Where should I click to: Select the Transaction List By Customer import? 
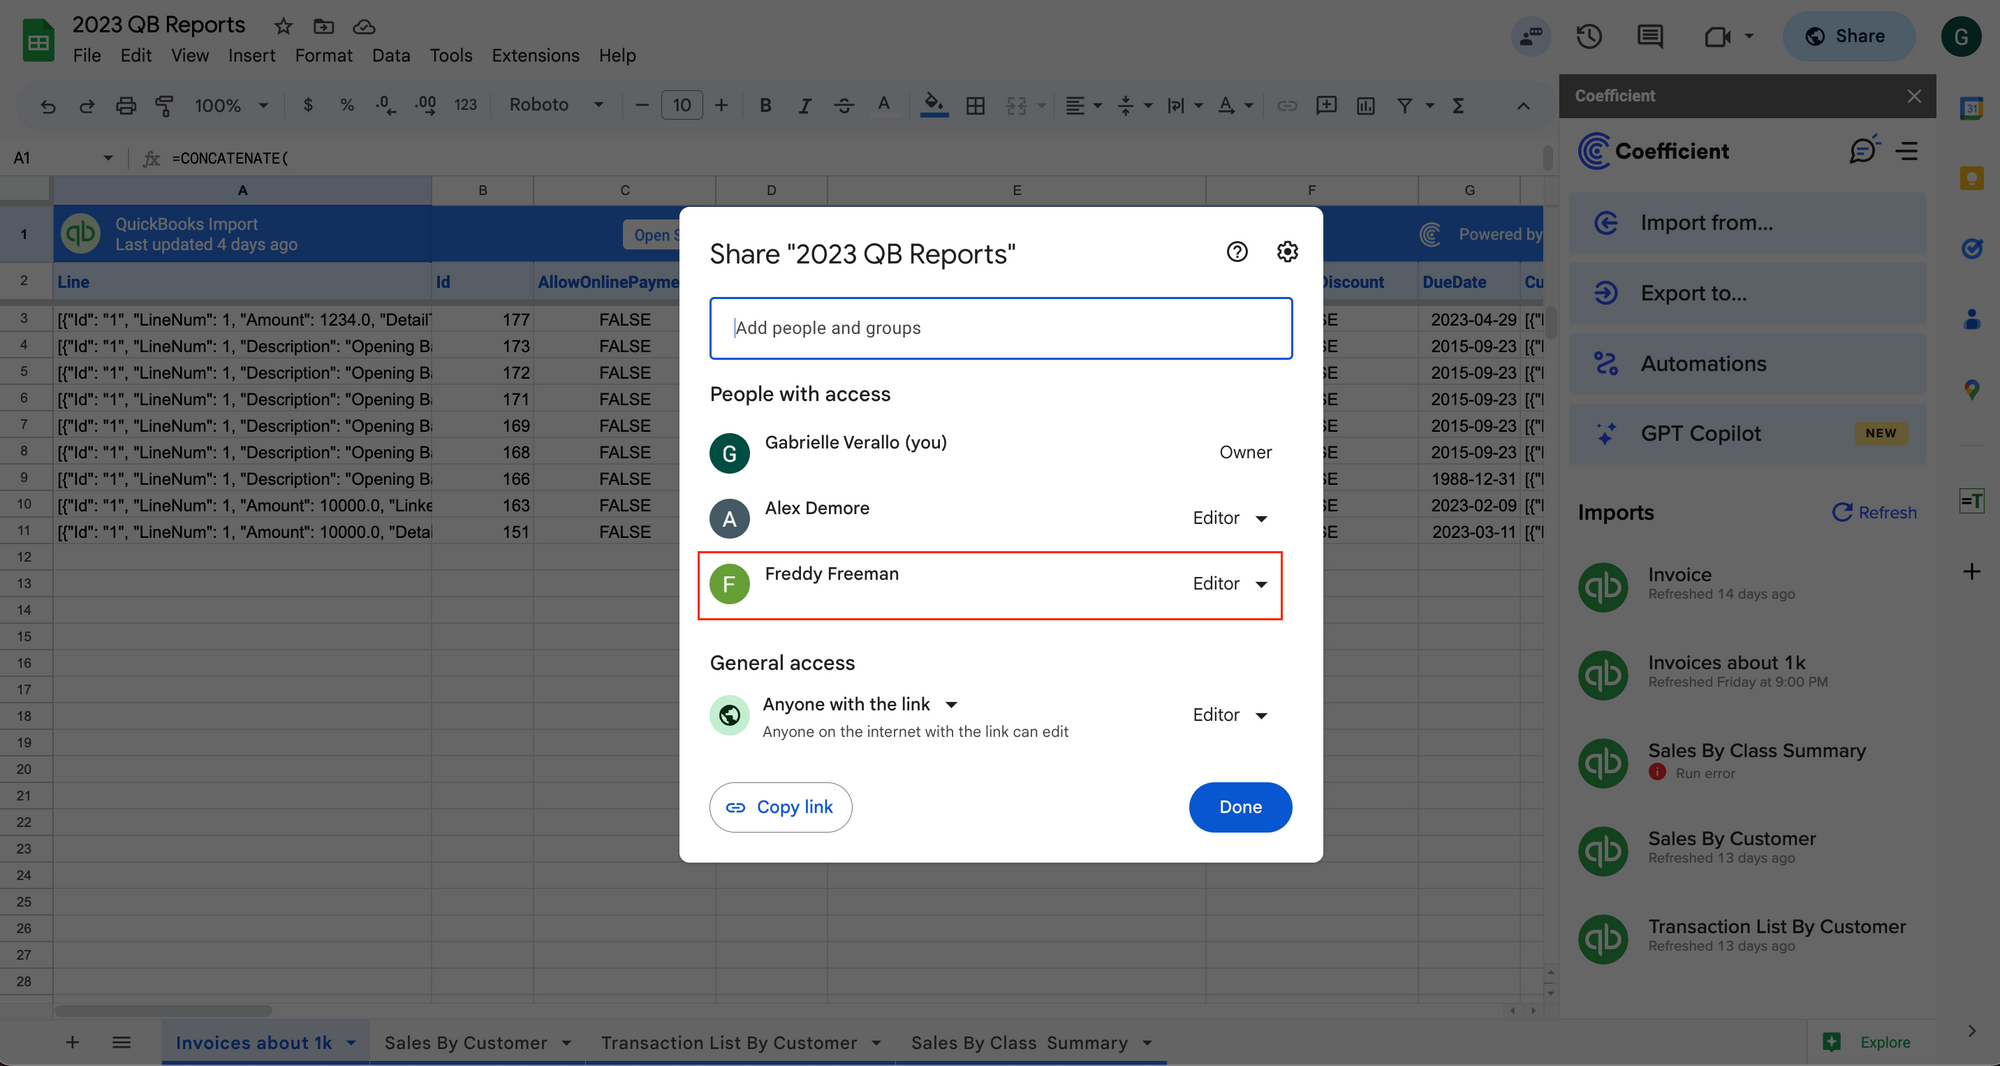point(1747,937)
